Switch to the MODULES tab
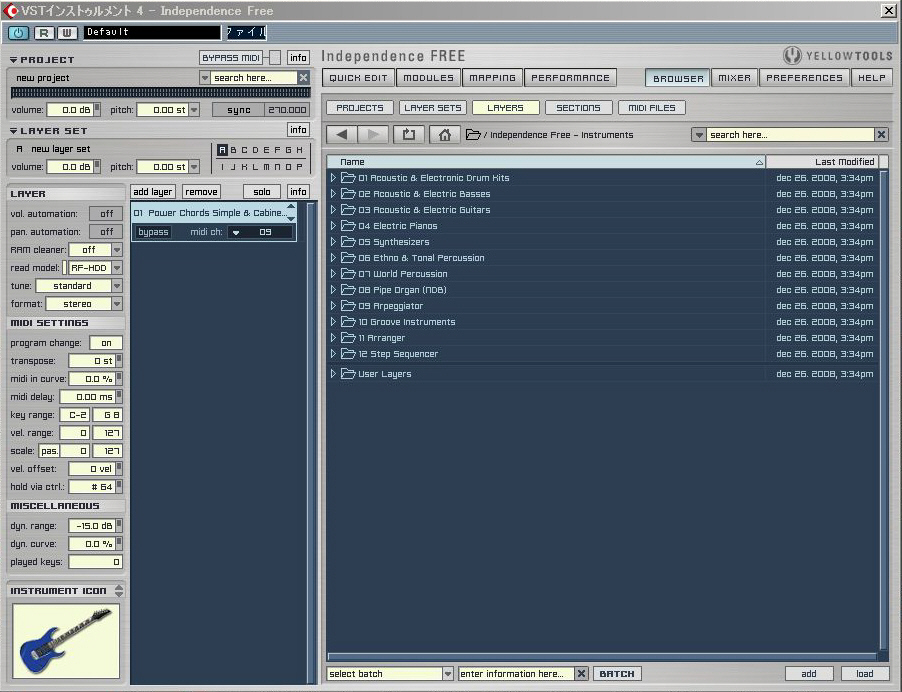902x692 pixels. point(428,78)
